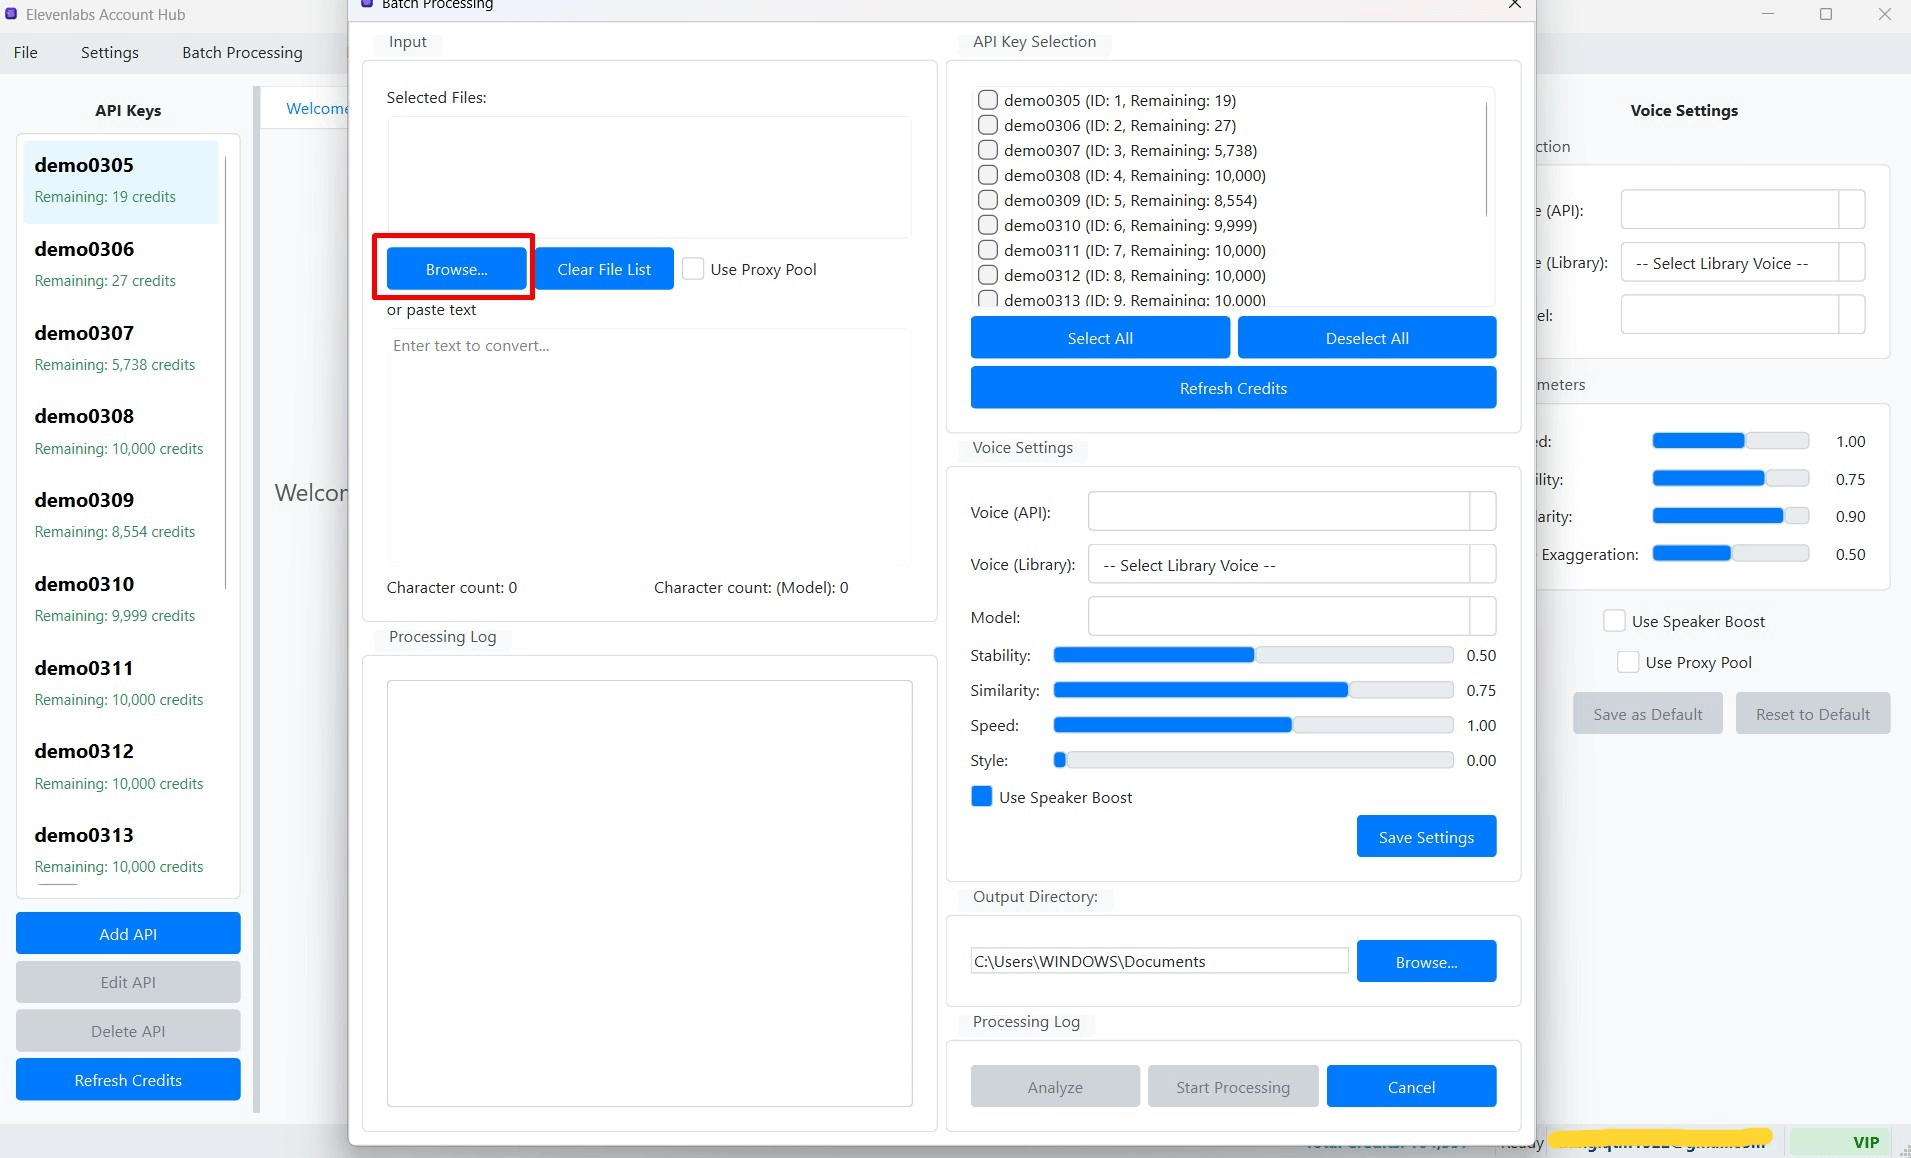Viewport: 1911px width, 1158px height.
Task: Check the demo0310 API key checkbox
Action: [x=987, y=225]
